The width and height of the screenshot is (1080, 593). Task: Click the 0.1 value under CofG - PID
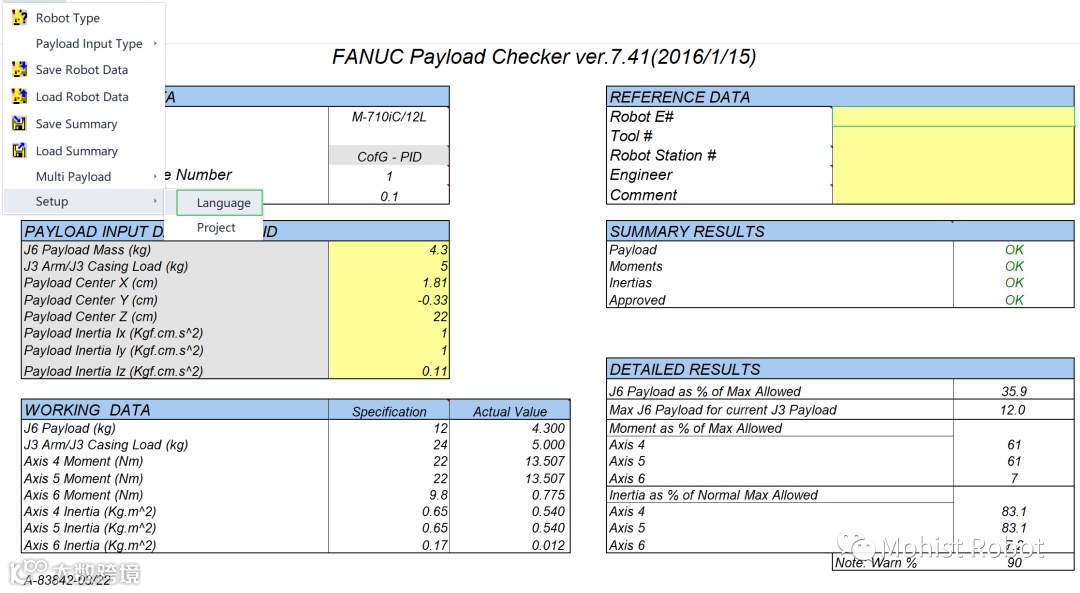coord(388,196)
